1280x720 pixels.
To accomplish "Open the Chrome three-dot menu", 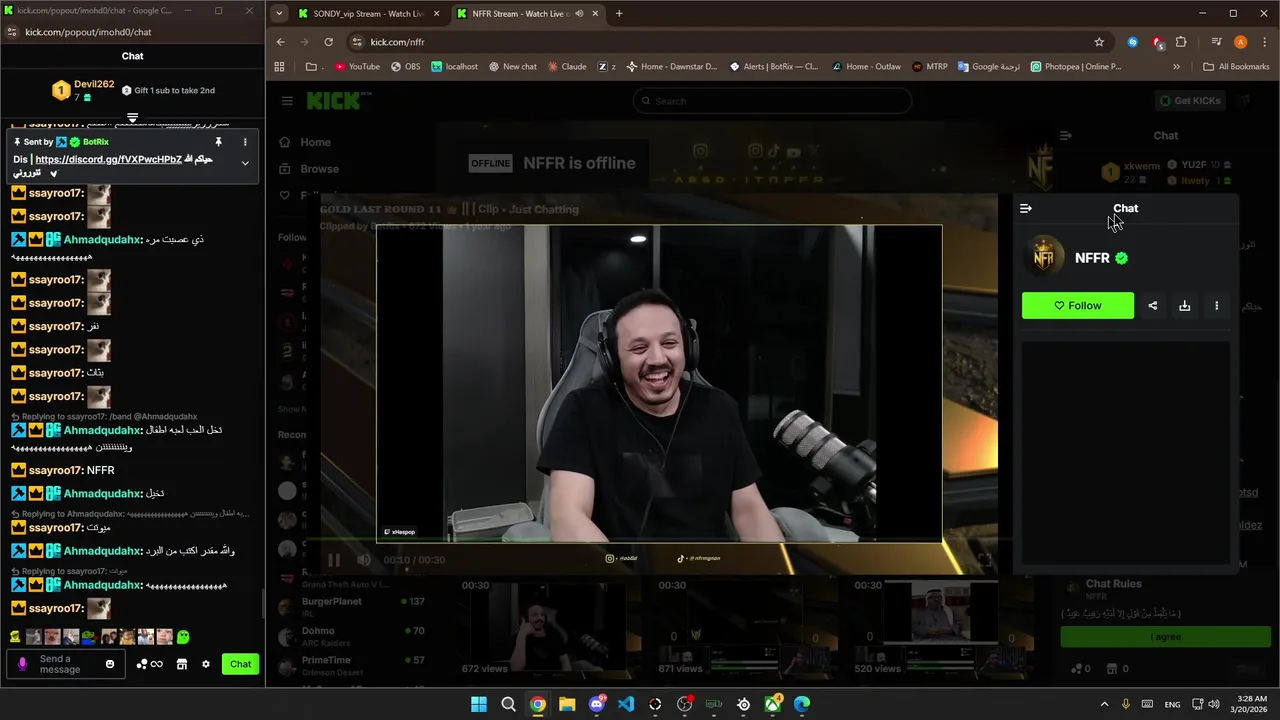I will pos(1263,42).
